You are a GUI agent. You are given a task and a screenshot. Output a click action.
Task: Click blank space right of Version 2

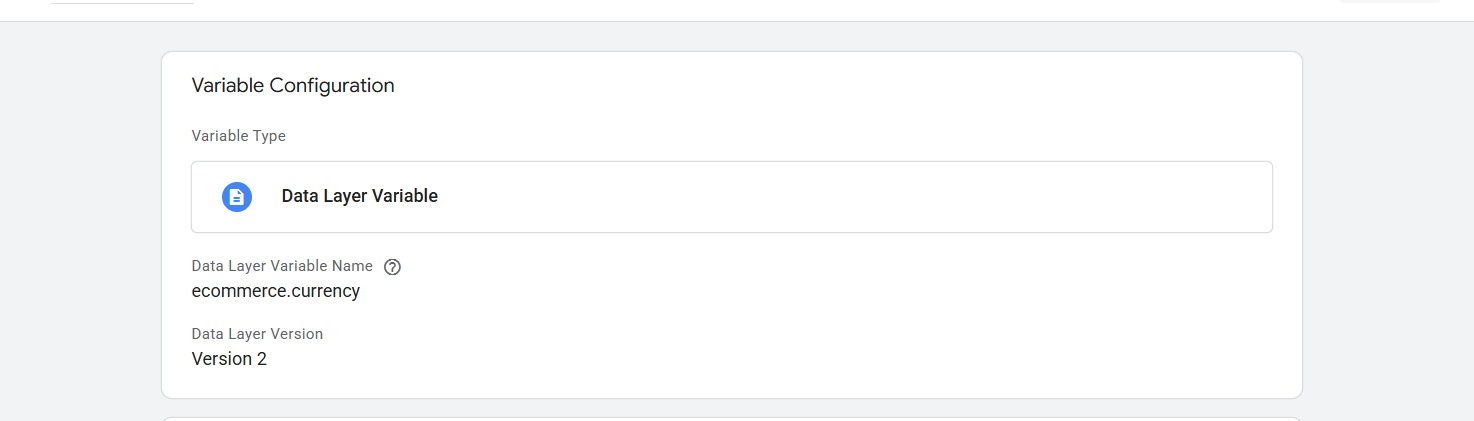point(700,359)
